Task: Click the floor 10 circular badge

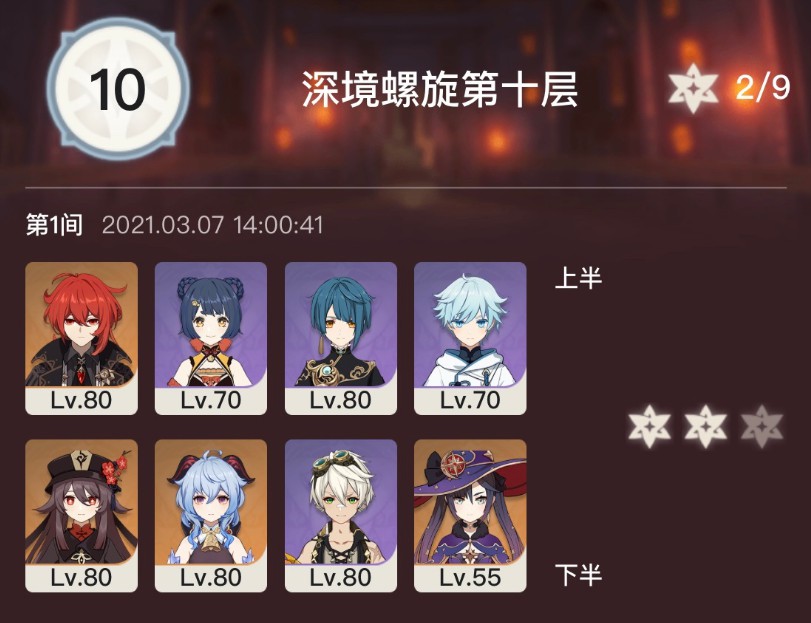Action: pyautogui.click(x=118, y=88)
